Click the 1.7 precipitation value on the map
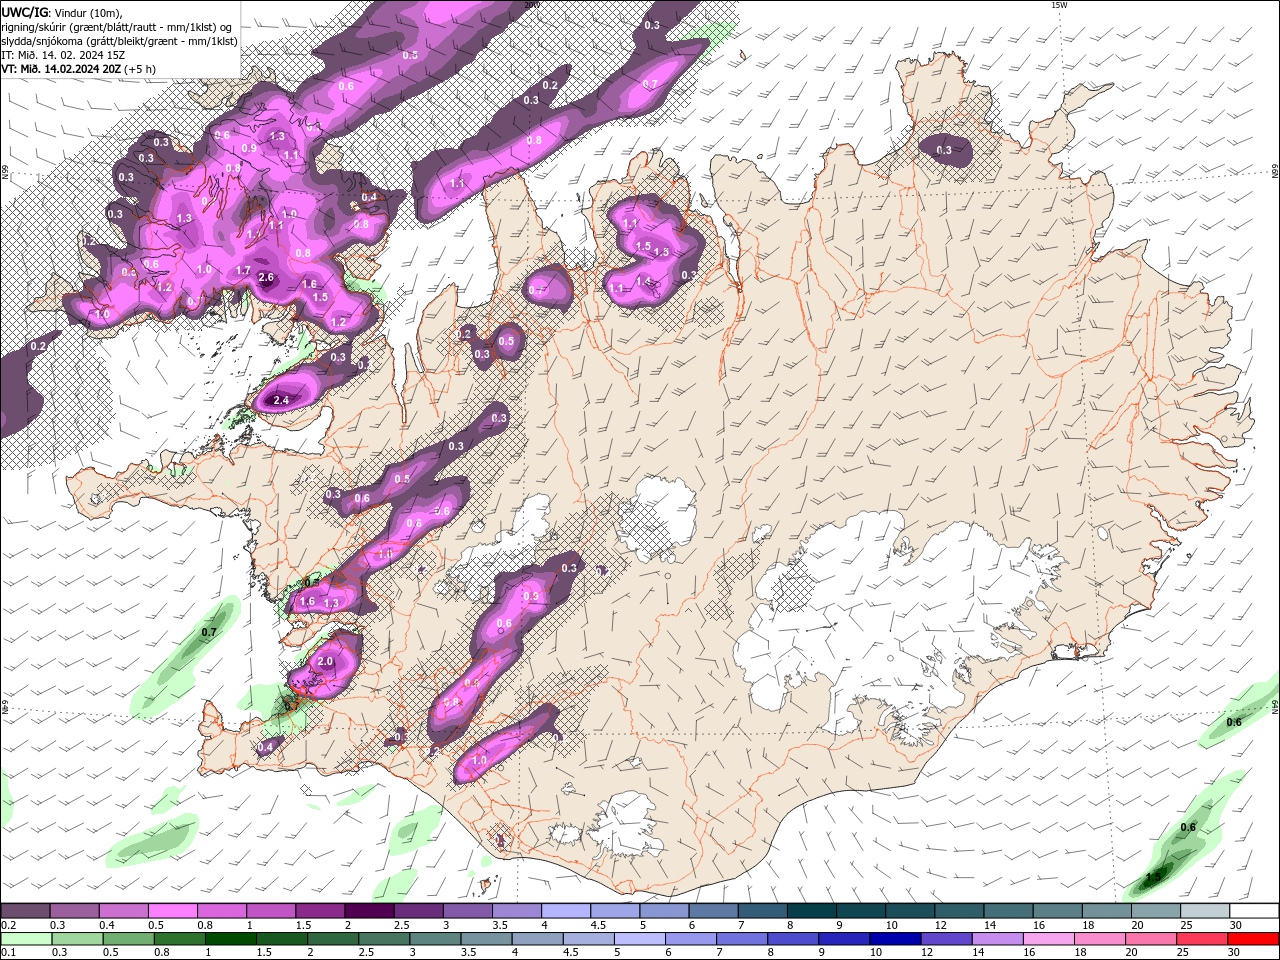 pyautogui.click(x=243, y=271)
